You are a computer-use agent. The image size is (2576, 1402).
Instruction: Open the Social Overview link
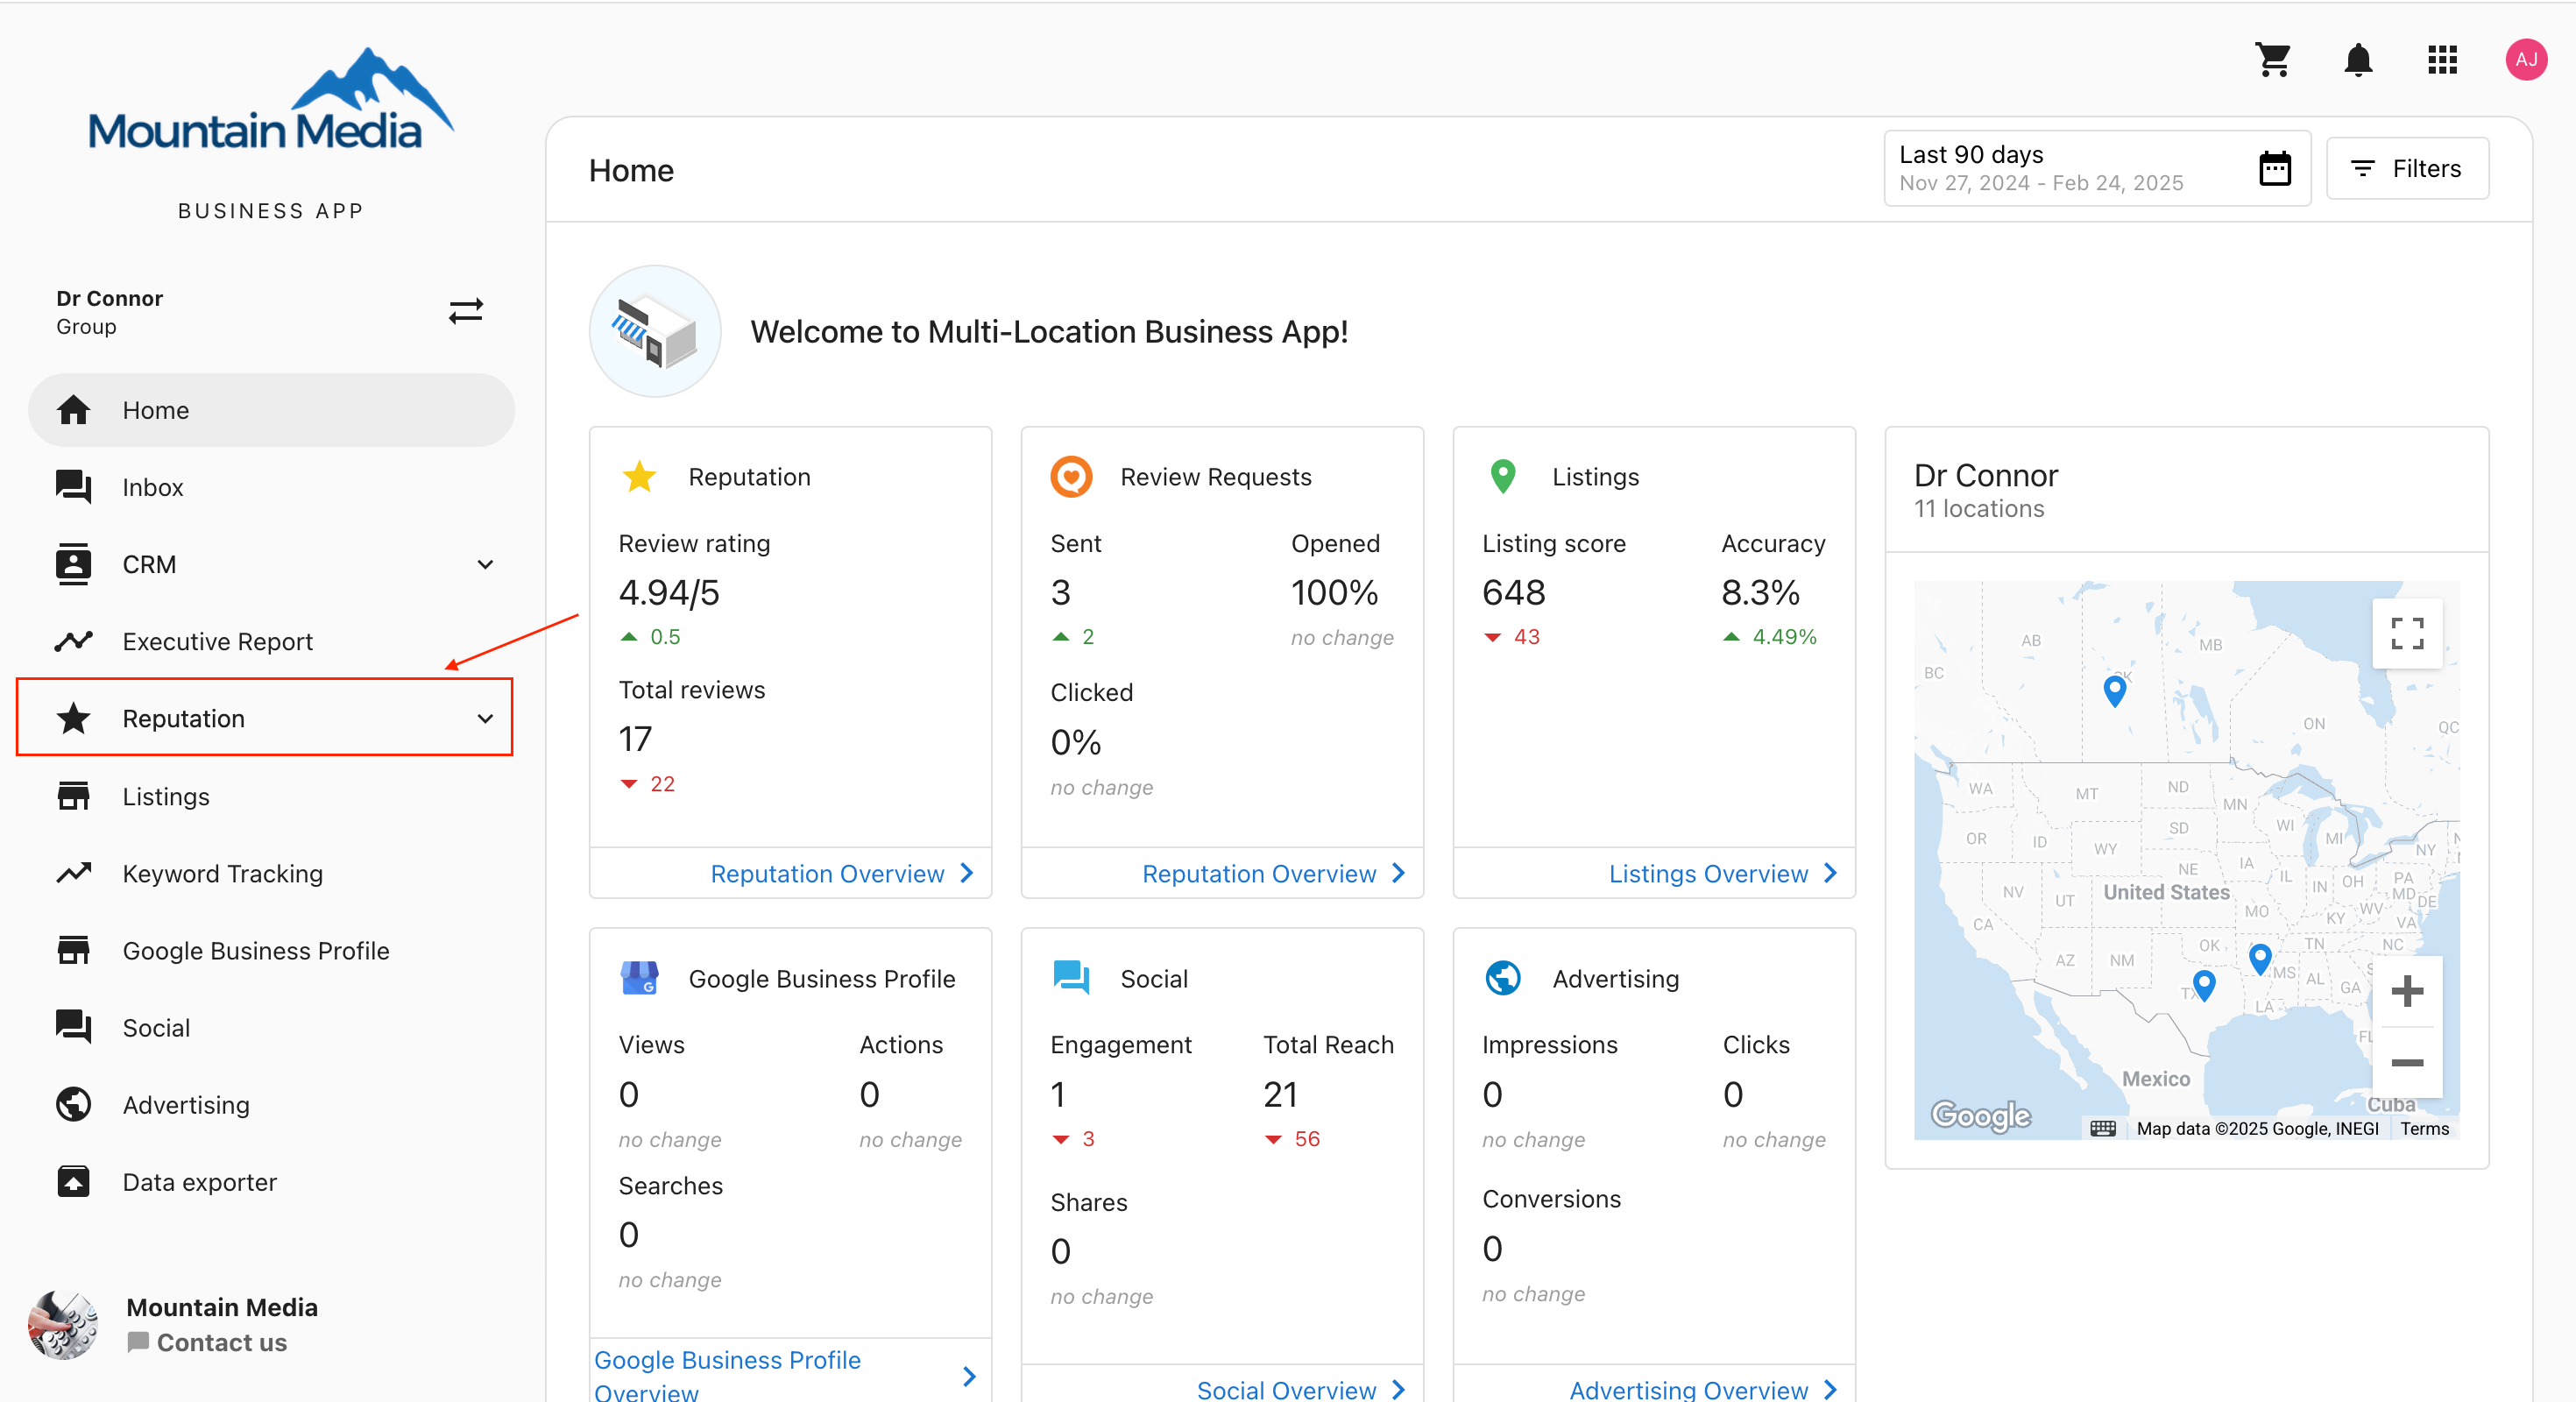point(1301,1389)
